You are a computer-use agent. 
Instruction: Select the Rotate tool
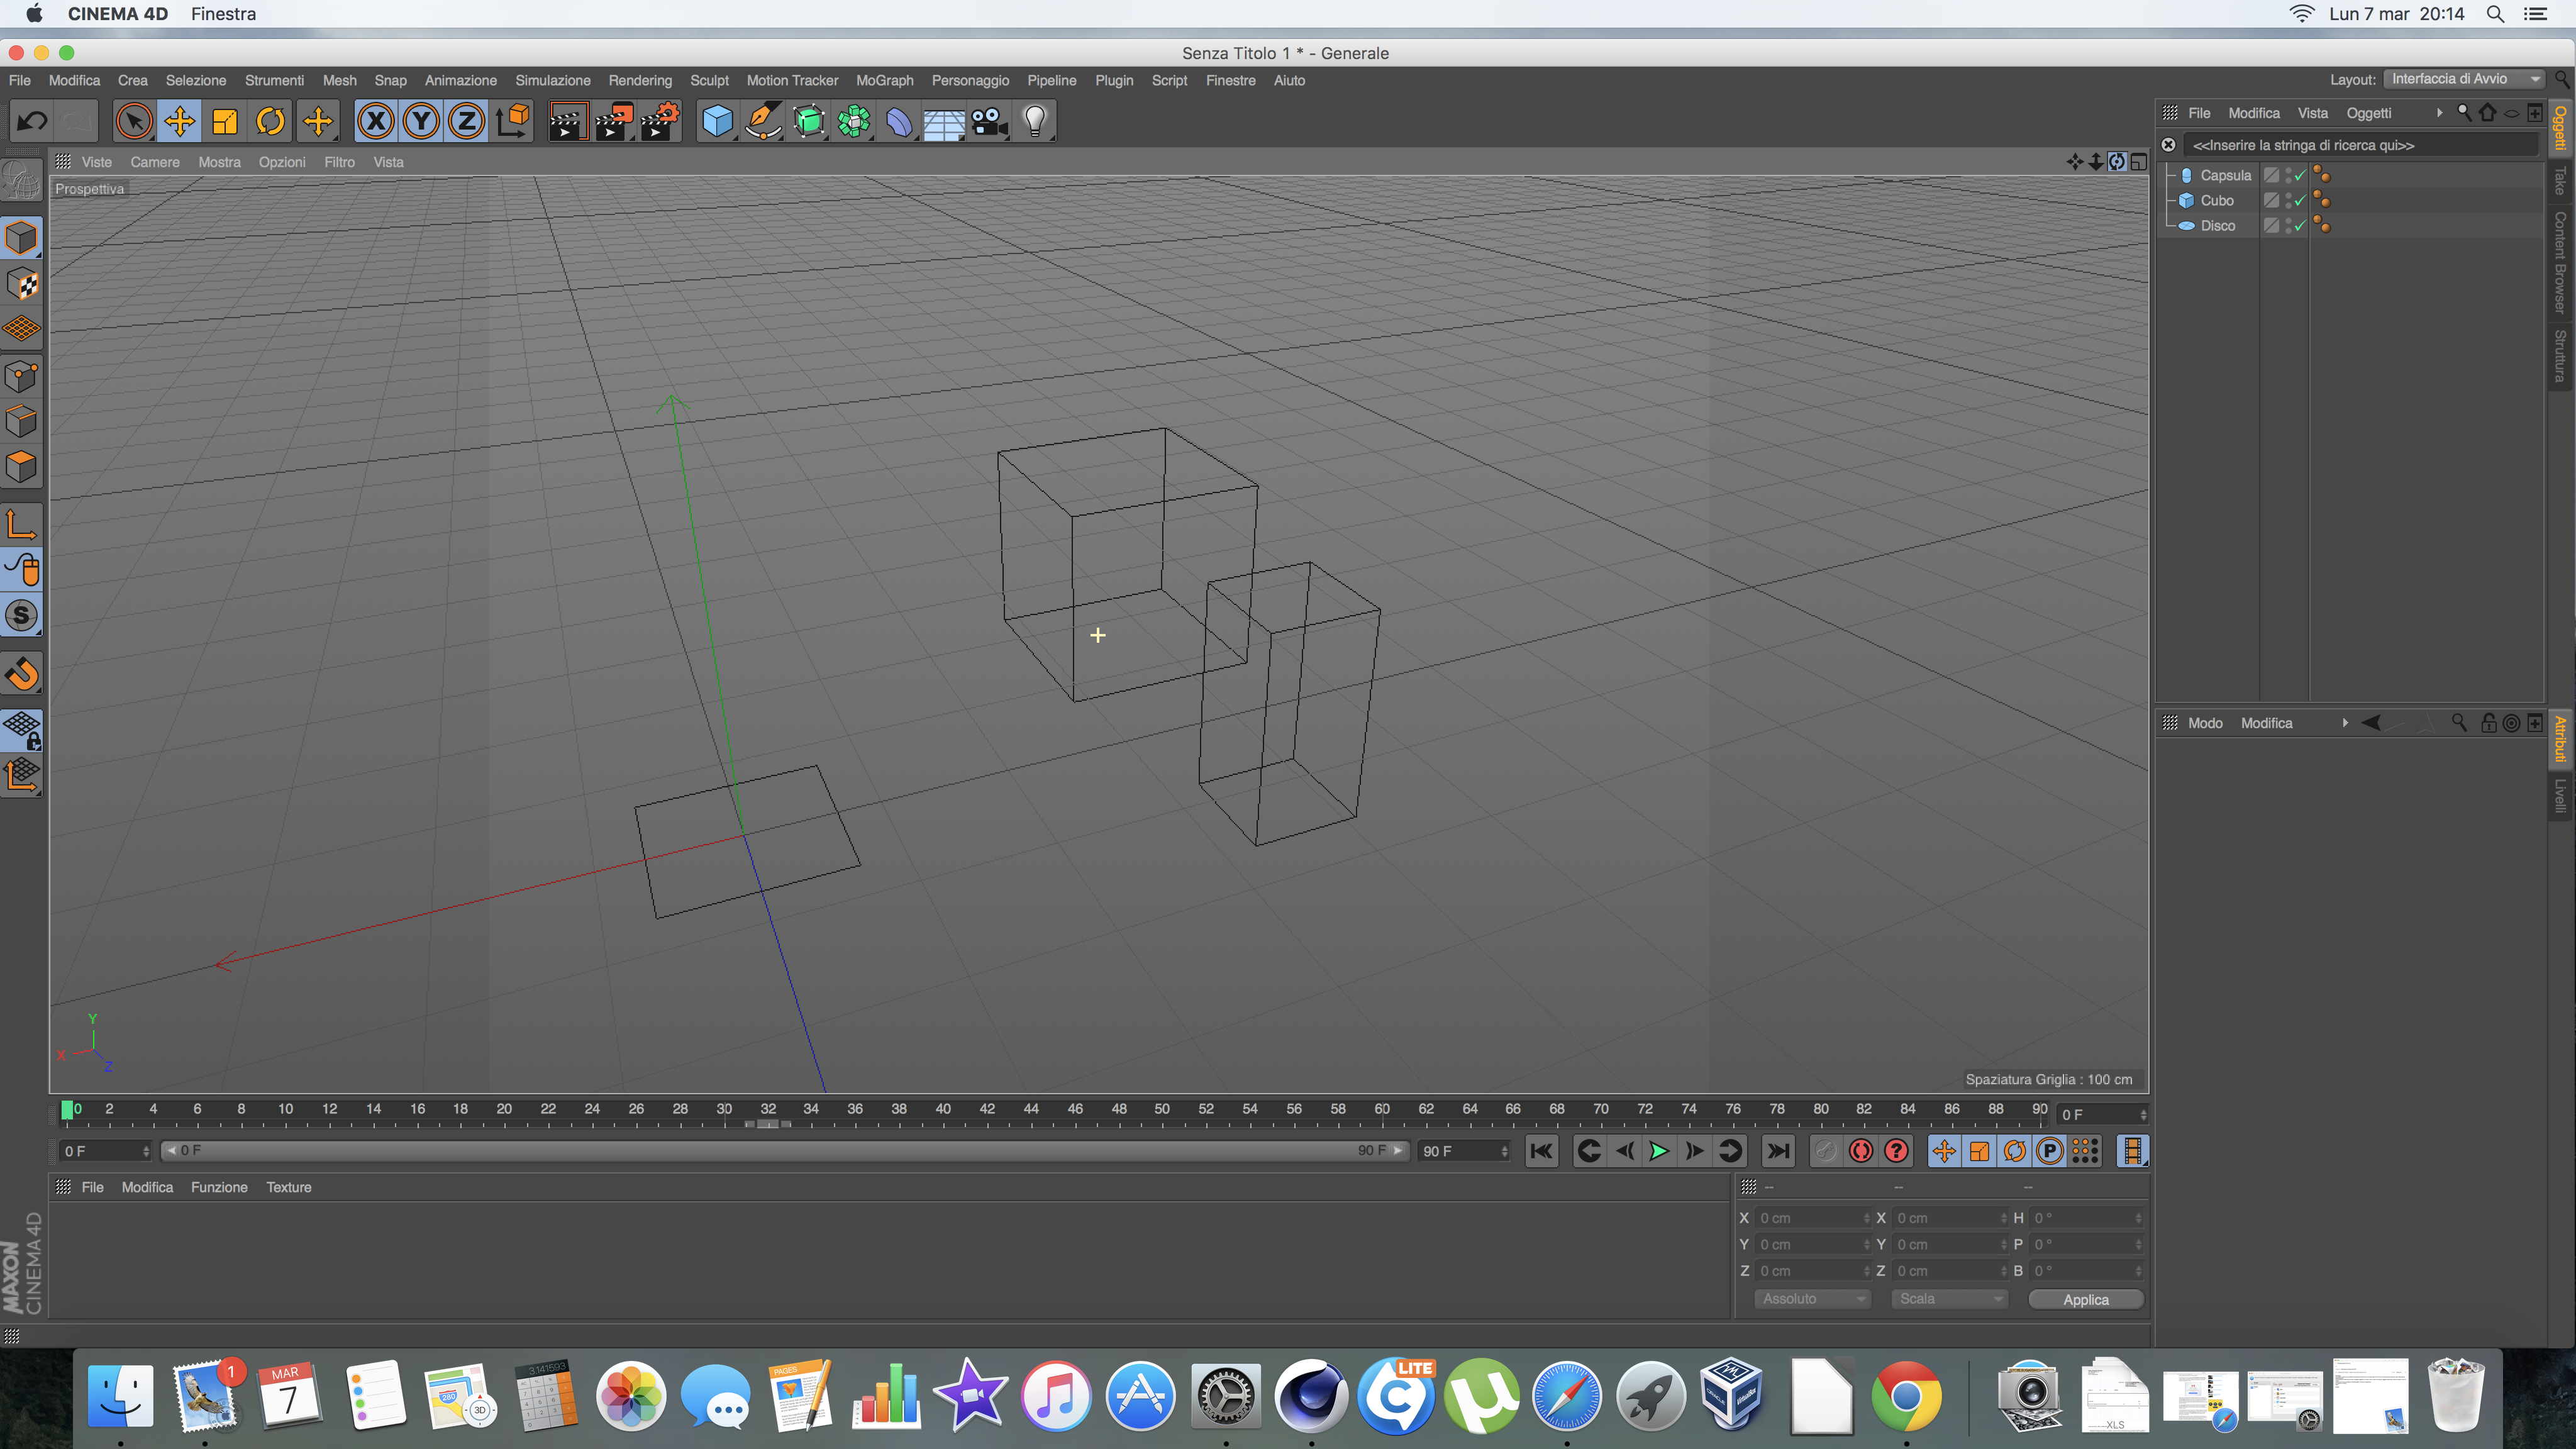tap(270, 122)
